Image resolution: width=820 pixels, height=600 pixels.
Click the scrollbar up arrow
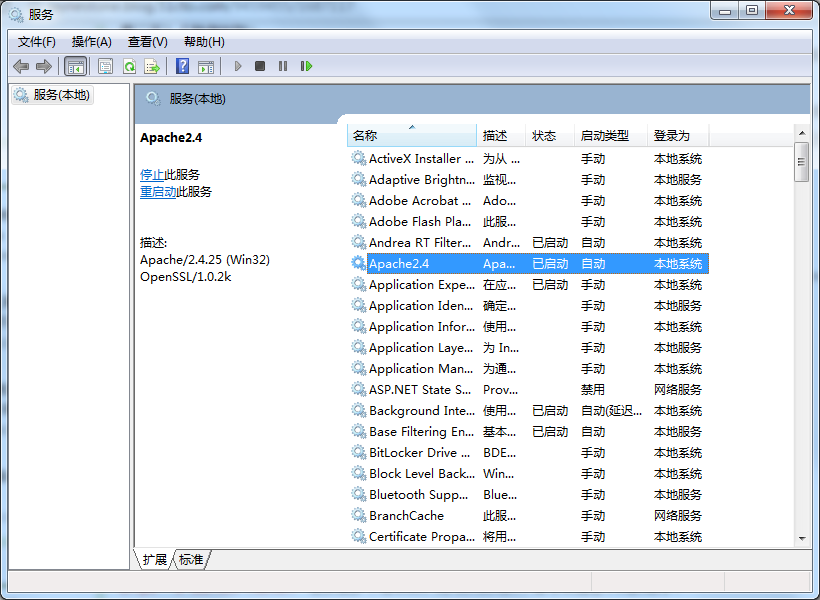coord(802,133)
